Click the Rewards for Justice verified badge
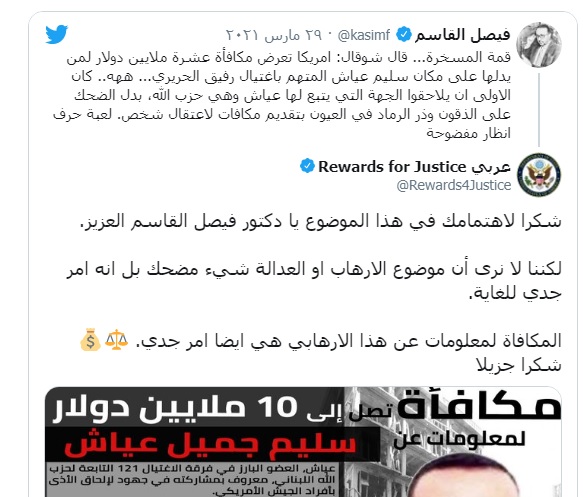The height and width of the screenshot is (497, 583). point(307,166)
